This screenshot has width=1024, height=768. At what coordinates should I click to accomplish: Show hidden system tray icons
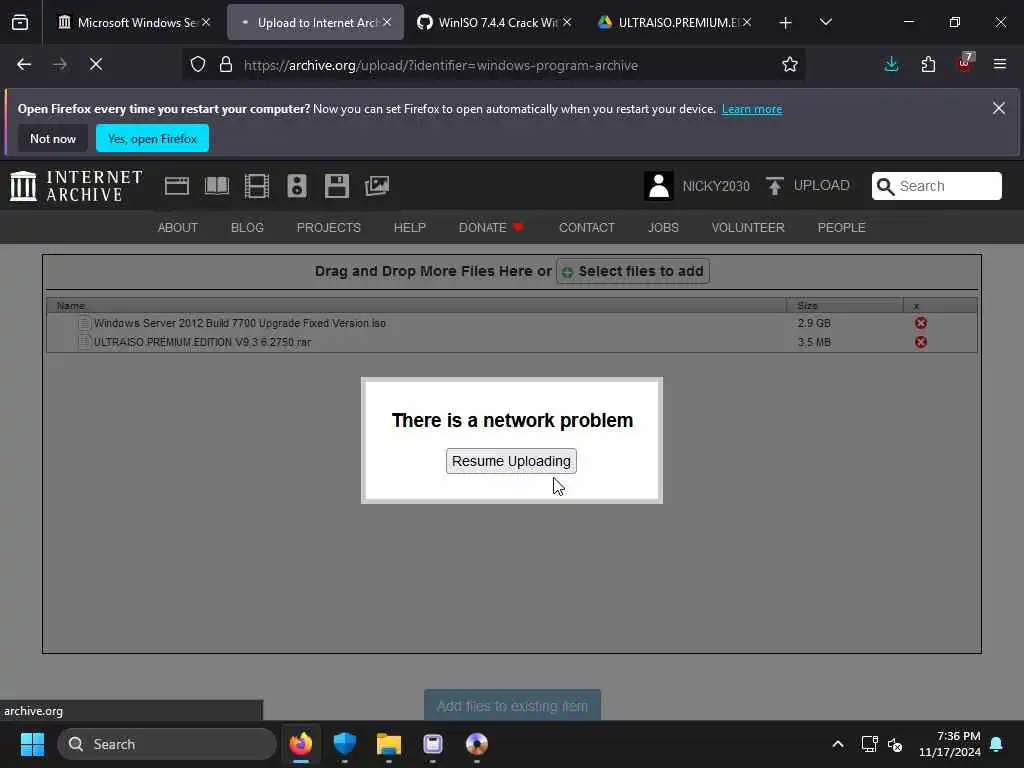tap(838, 744)
